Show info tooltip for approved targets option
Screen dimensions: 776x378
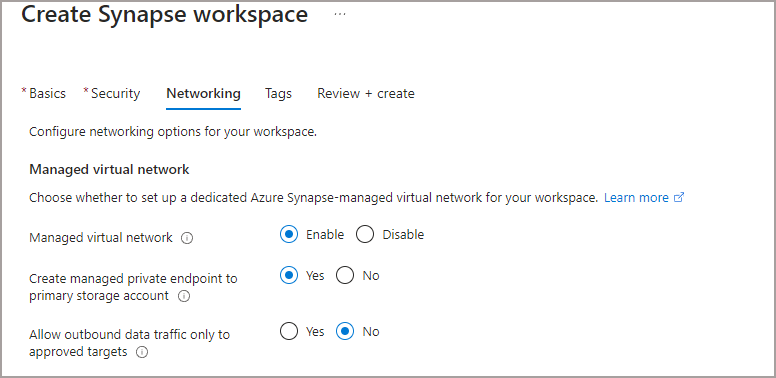click(x=142, y=353)
